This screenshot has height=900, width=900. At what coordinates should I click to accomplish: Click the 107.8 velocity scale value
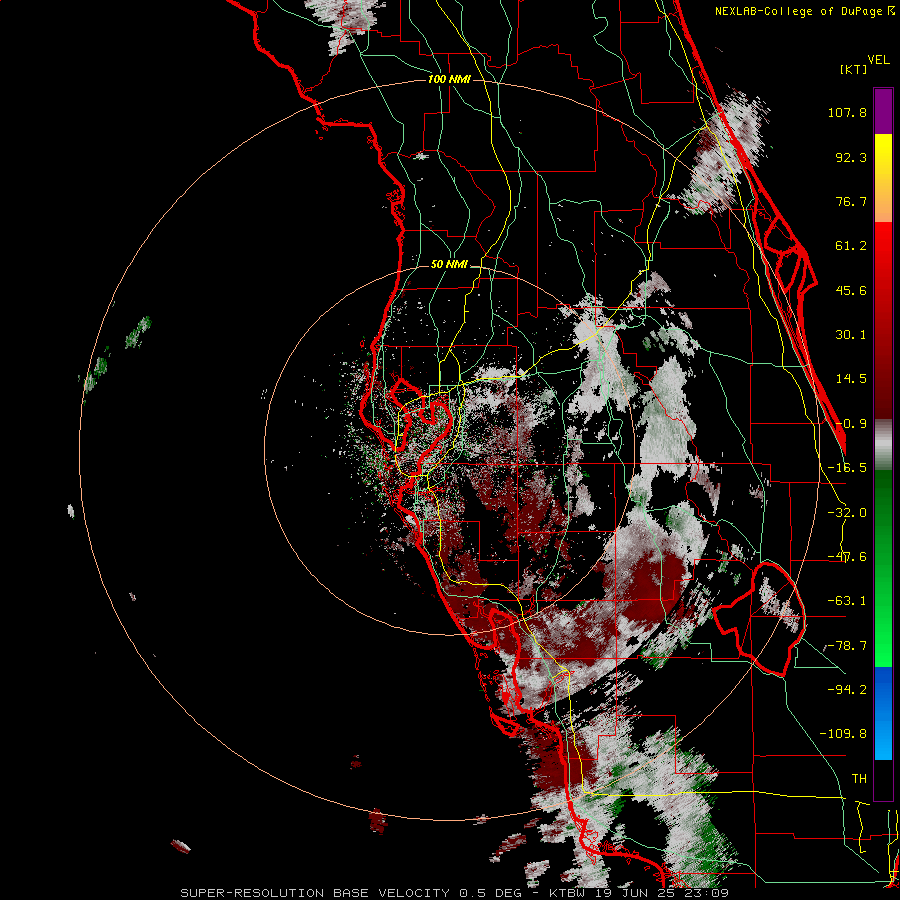click(x=847, y=112)
